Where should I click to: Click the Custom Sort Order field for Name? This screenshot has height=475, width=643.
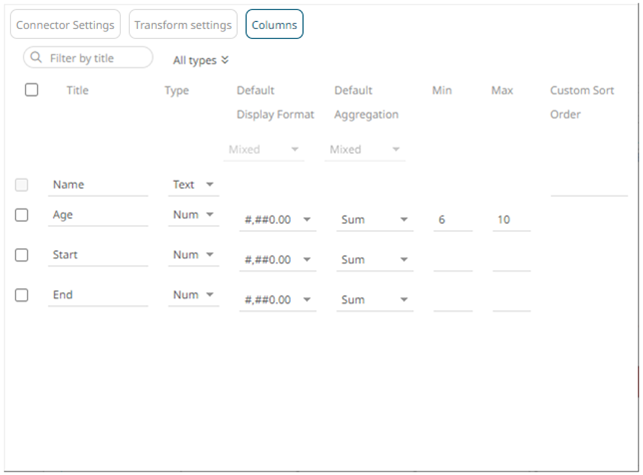588,185
